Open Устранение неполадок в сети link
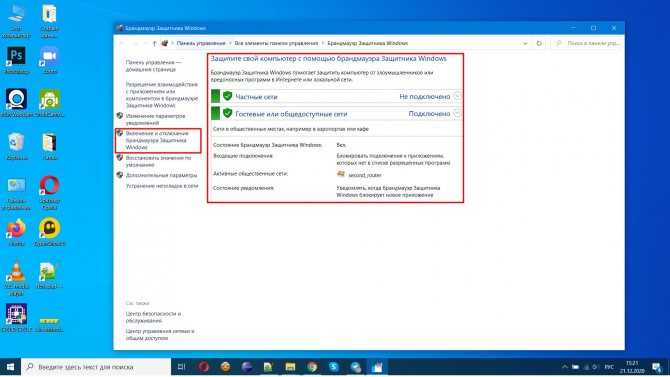This screenshot has height=377, width=670. [162, 186]
